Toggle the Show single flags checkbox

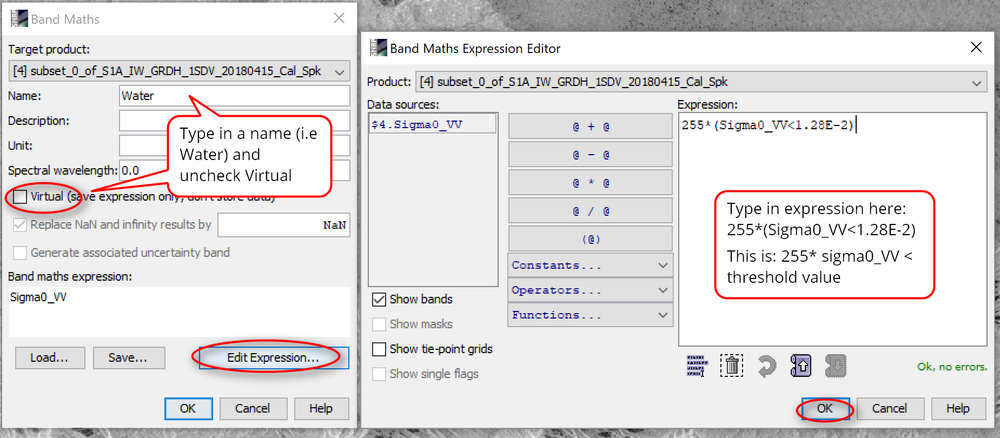pyautogui.click(x=379, y=374)
